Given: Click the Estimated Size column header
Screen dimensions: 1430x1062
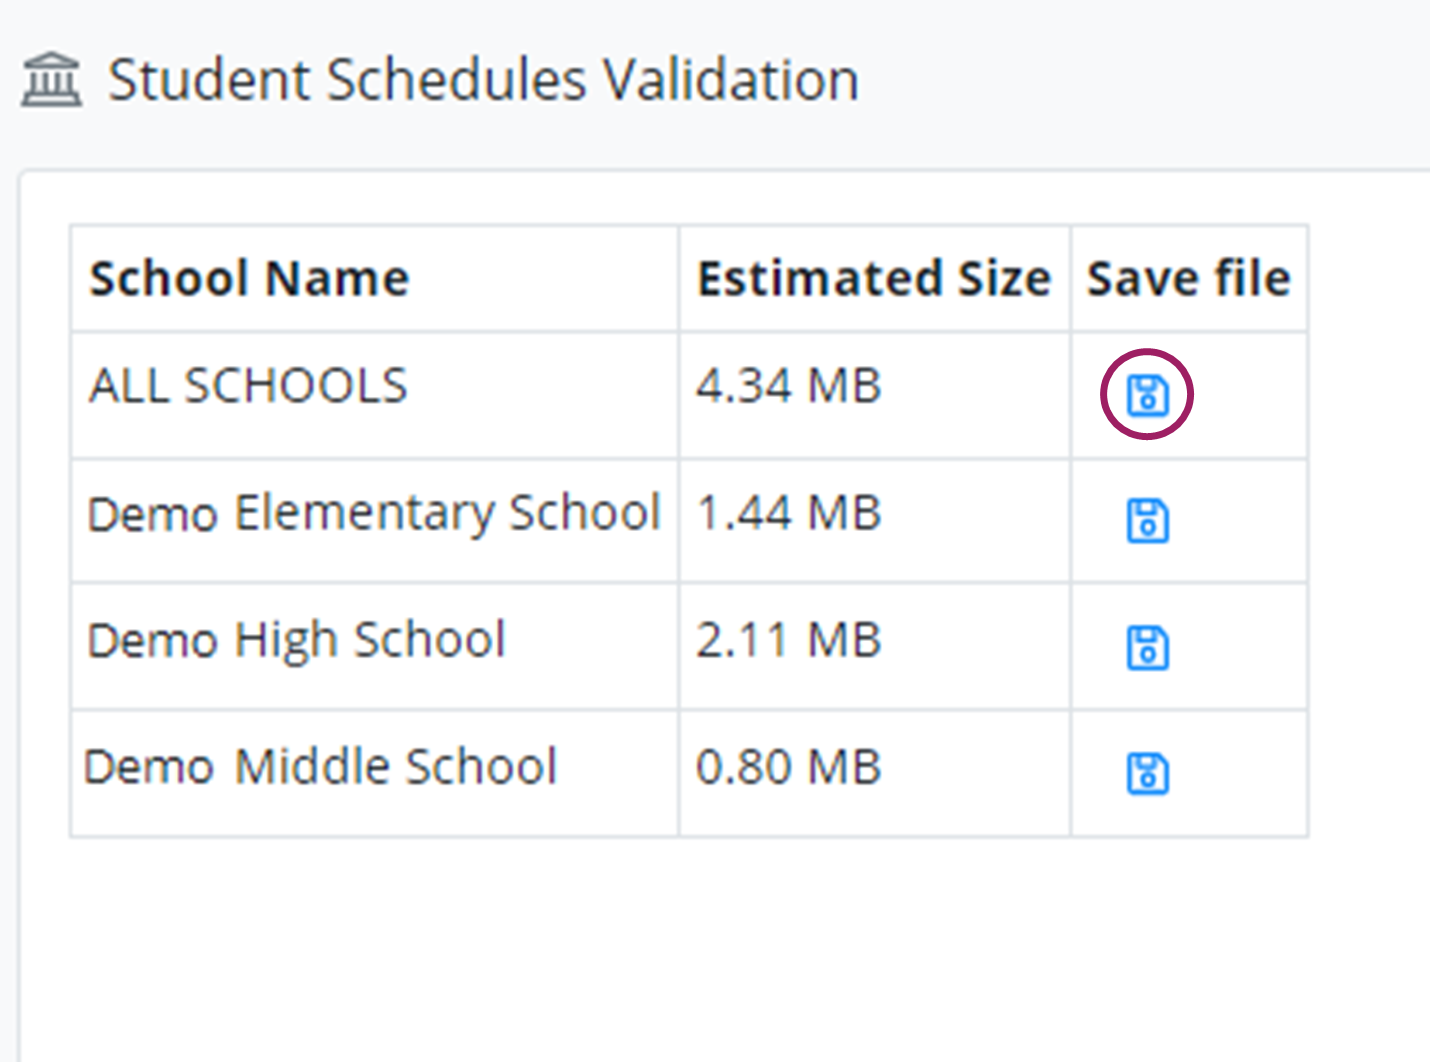Looking at the screenshot, I should (x=874, y=278).
